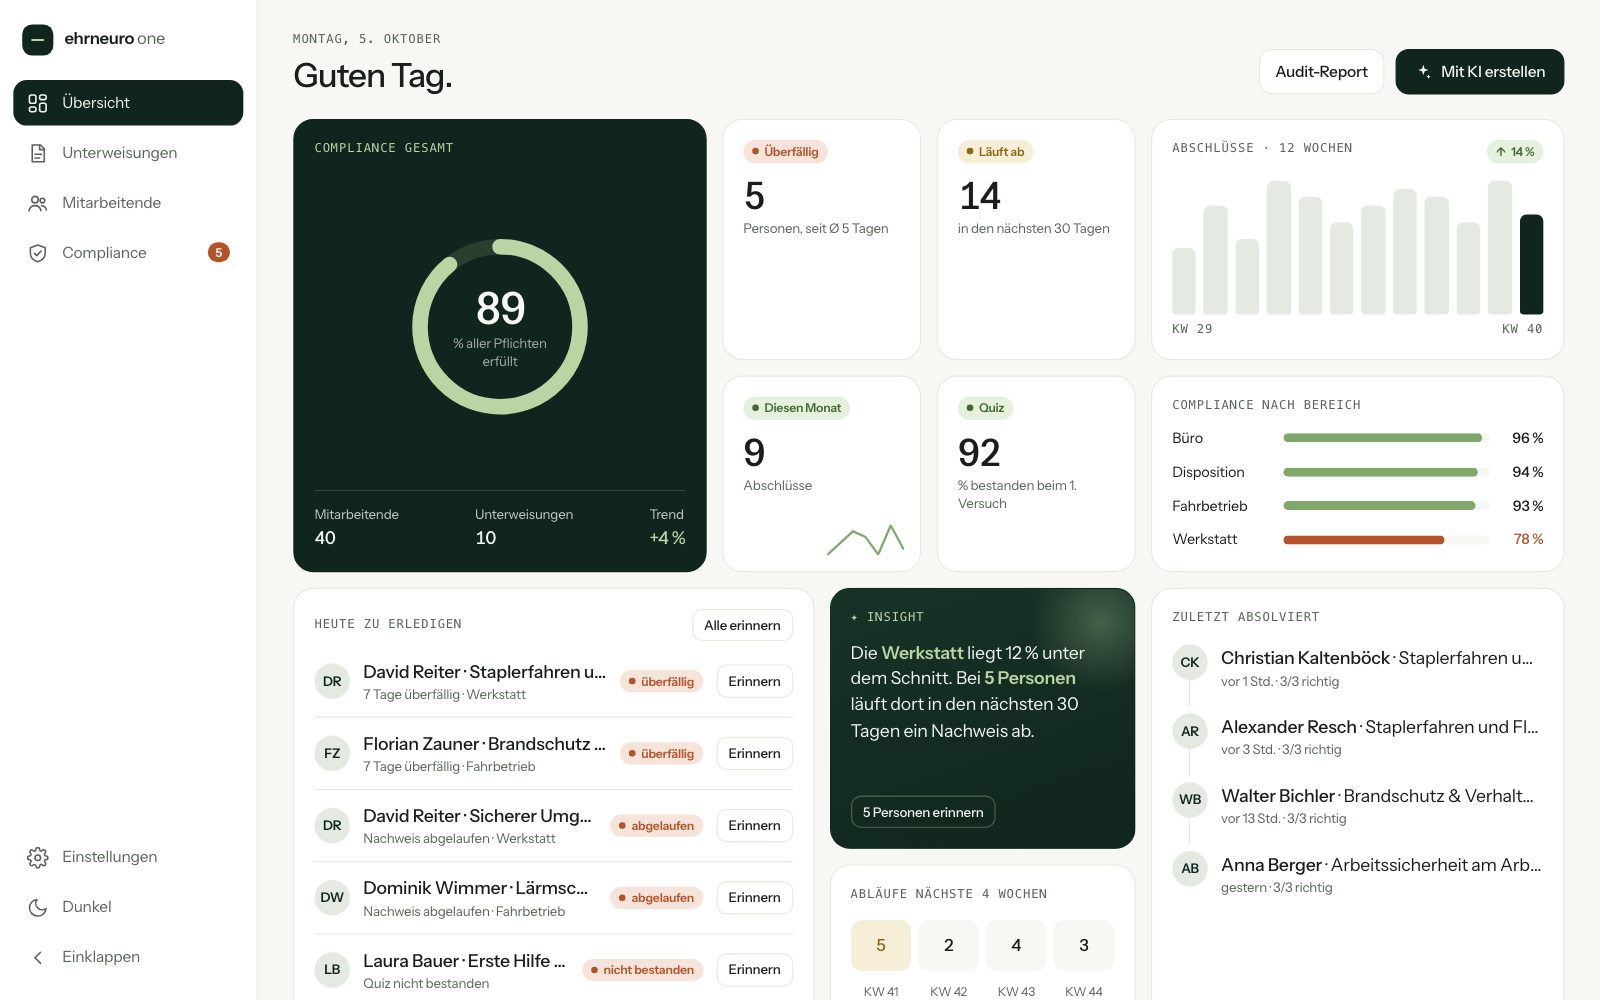Click the dark KW 40 bar in Abschlüsse chart
1600x1000 pixels.
click(1531, 264)
